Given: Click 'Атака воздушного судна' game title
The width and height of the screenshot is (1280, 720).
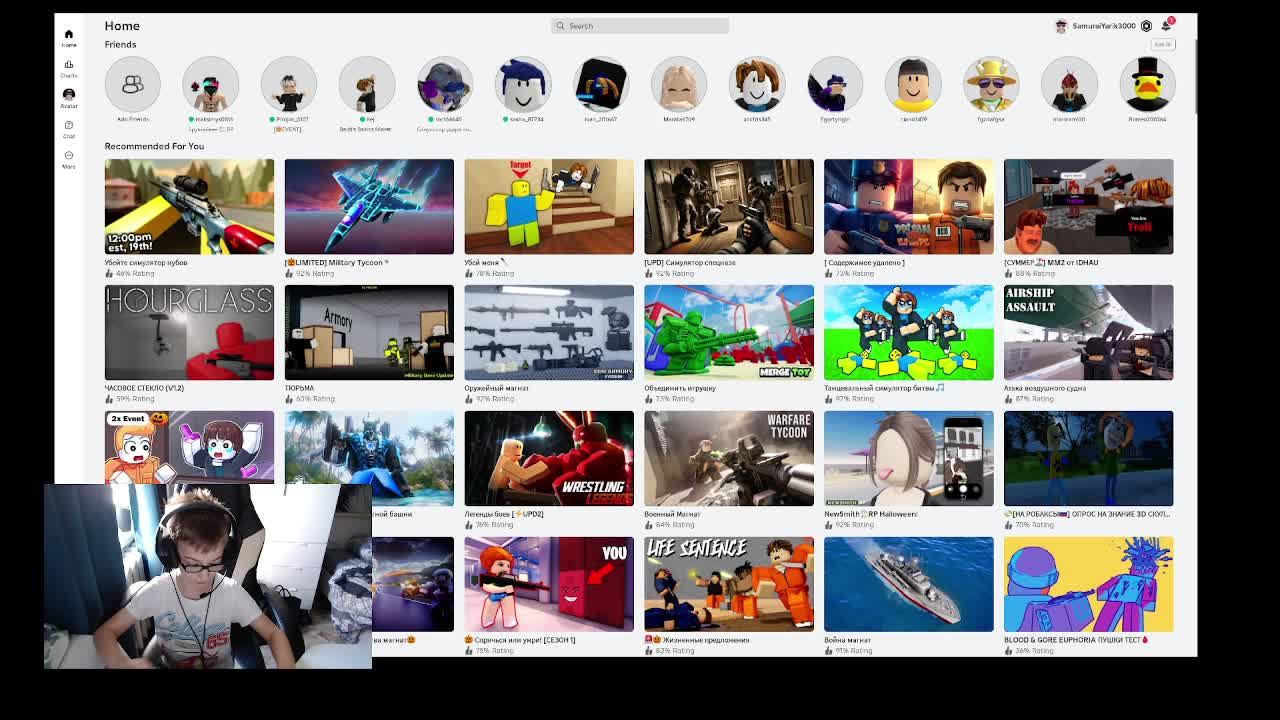Looking at the screenshot, I should [x=1045, y=388].
